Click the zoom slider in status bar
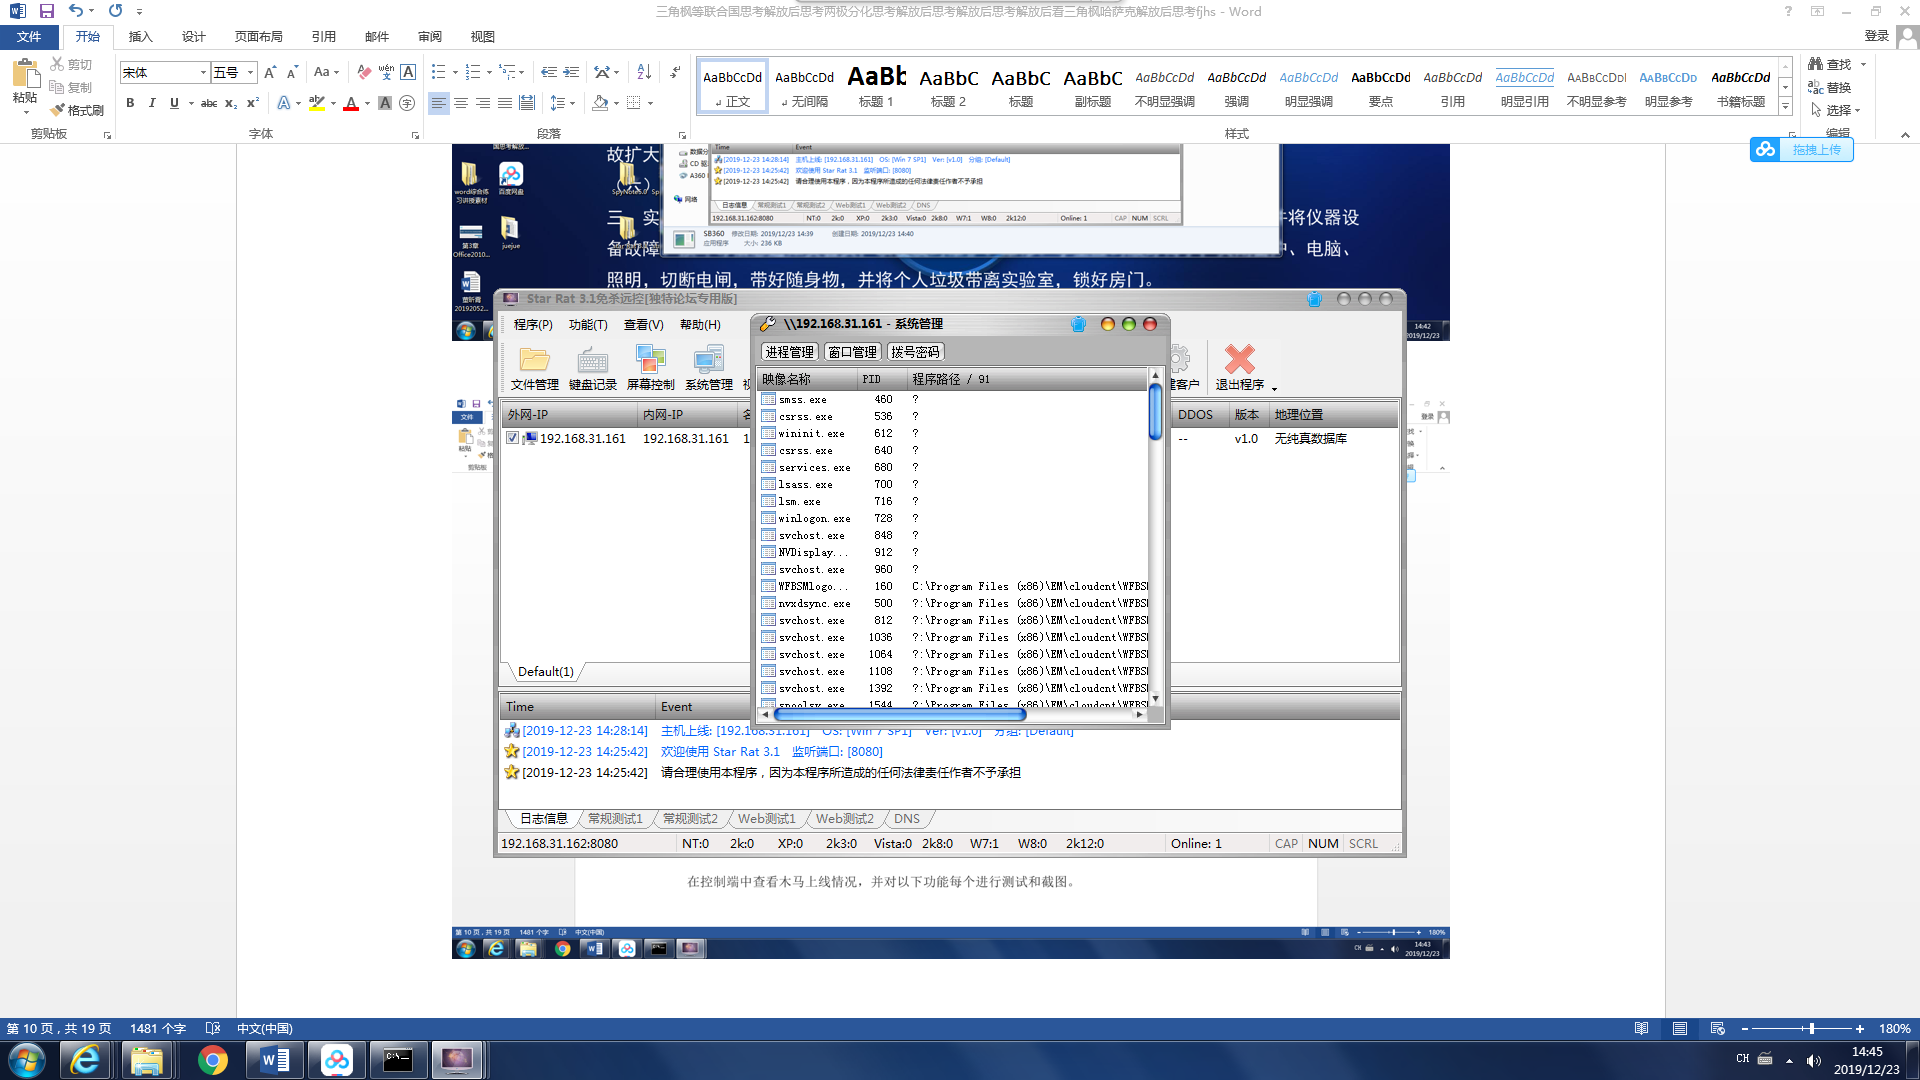Viewport: 1920px width, 1080px height. (1811, 1028)
